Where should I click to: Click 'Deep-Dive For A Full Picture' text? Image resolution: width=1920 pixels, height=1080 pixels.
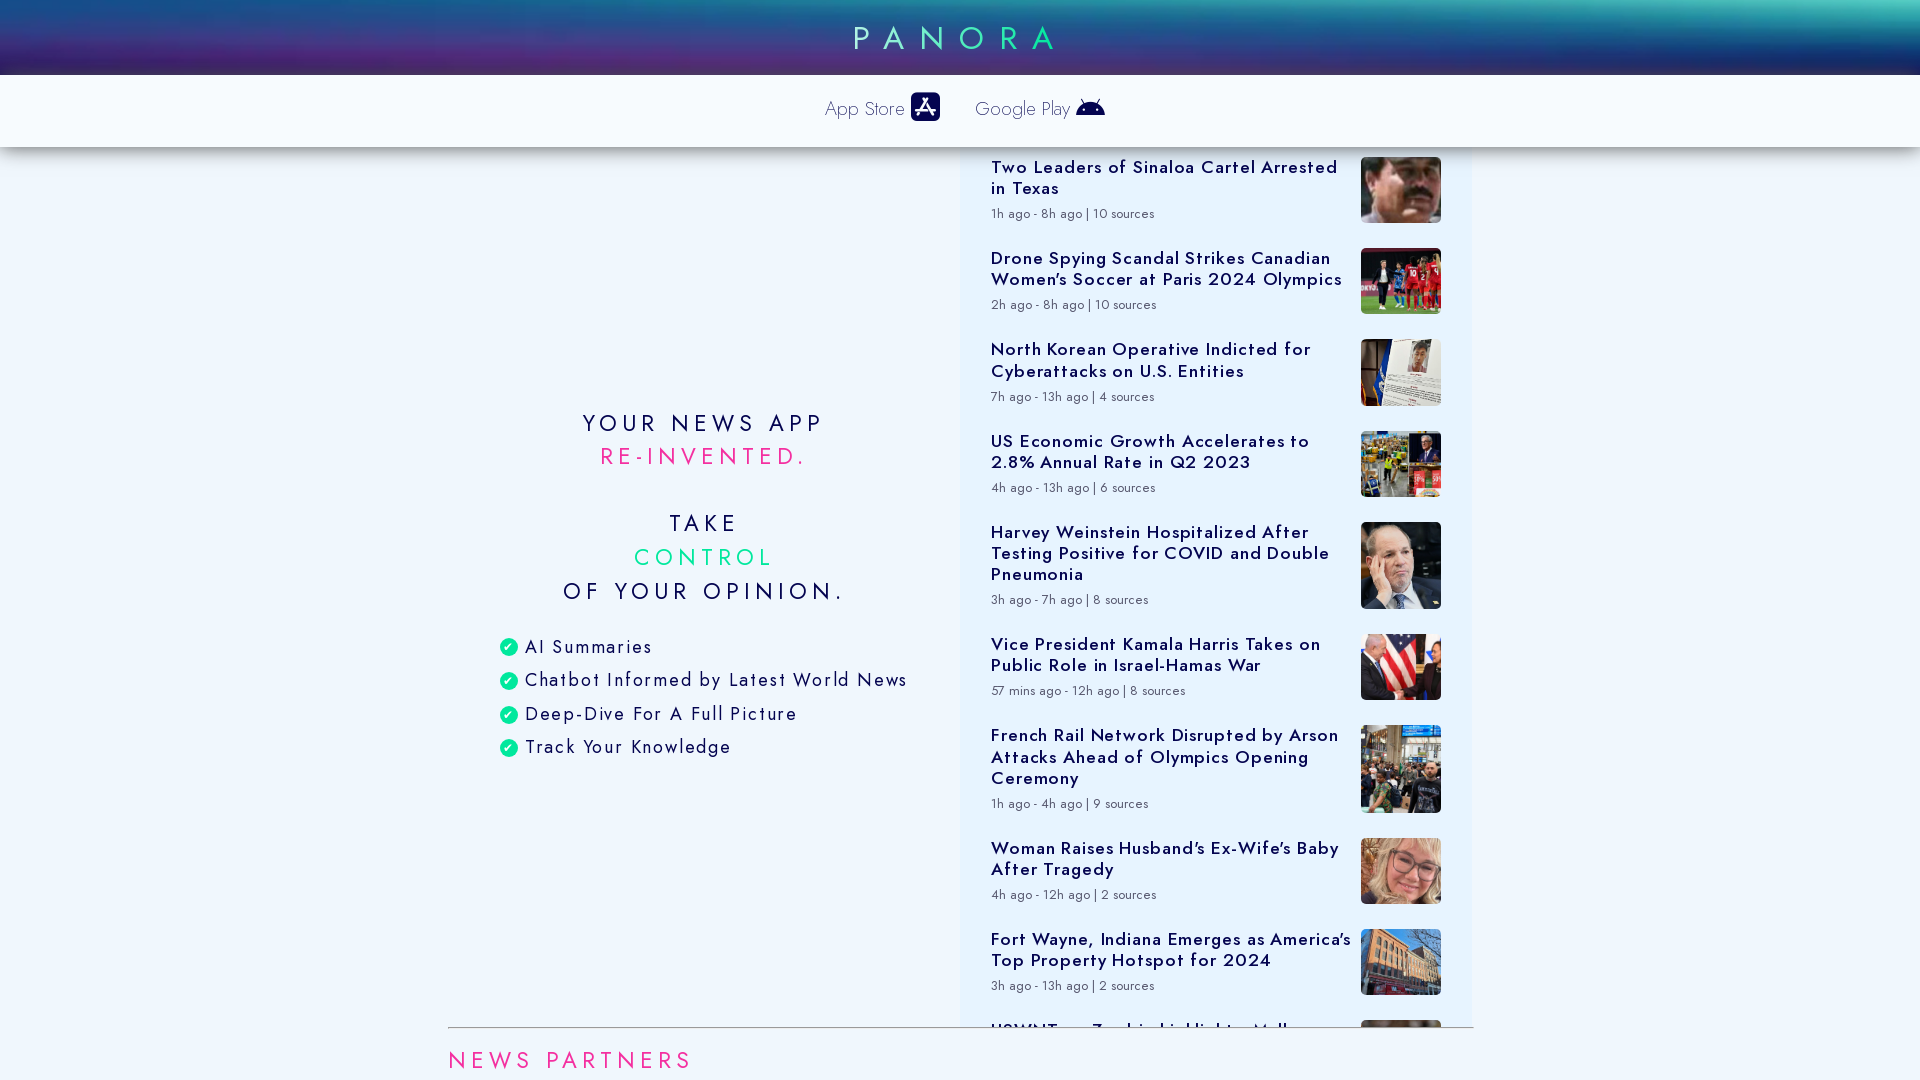661,715
